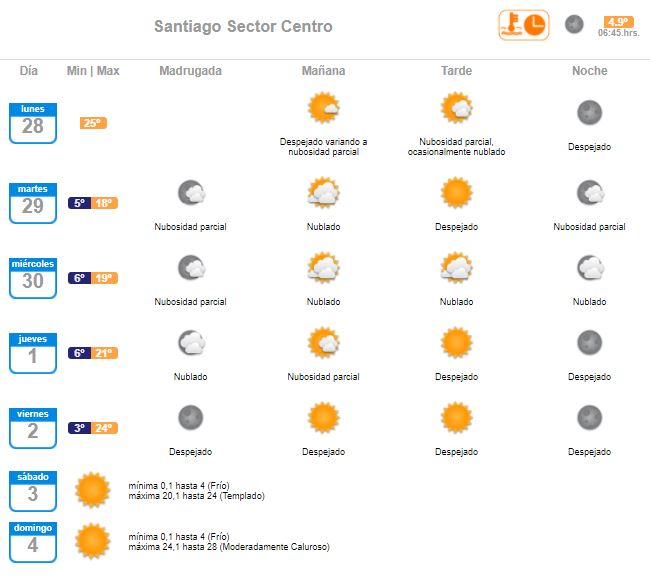
Task: Click the moon icon beside 4.9° reading
Action: coord(574,24)
